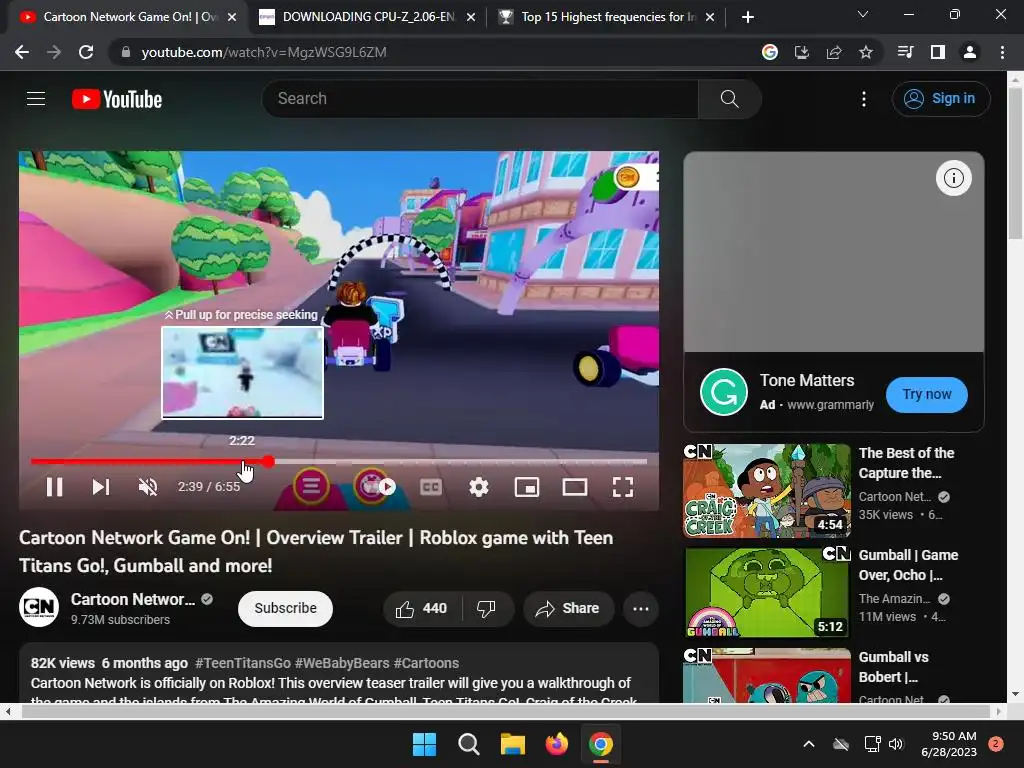The height and width of the screenshot is (768, 1024).
Task: Open a new browser tab
Action: pos(748,18)
